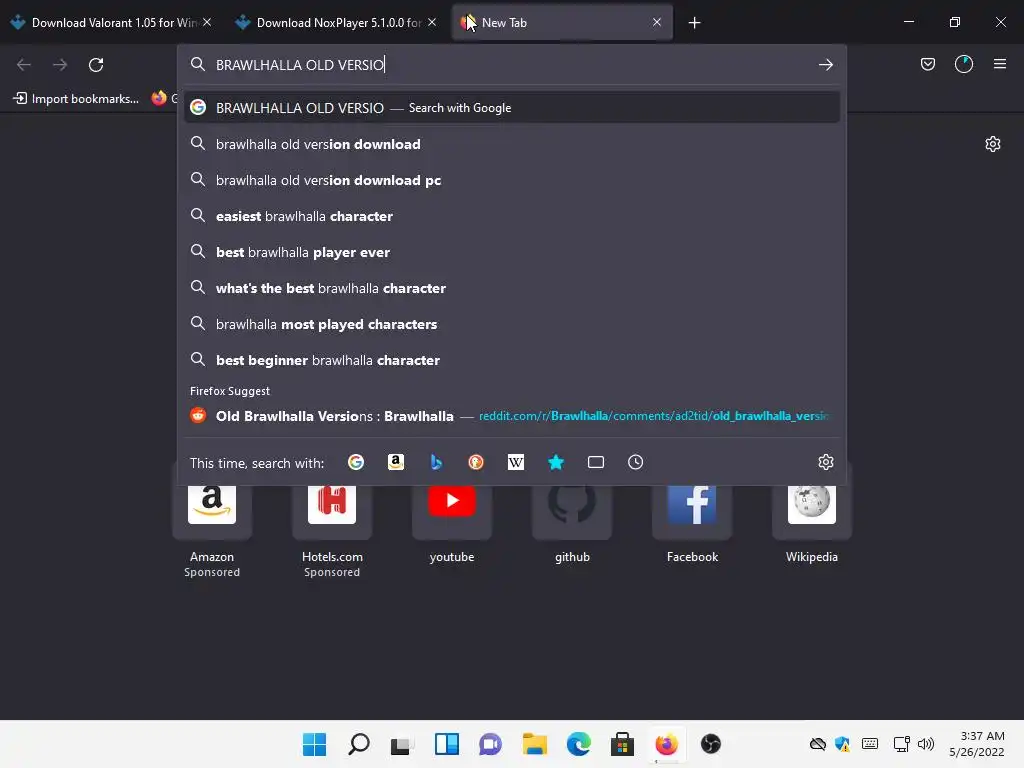The width and height of the screenshot is (1024, 768).
Task: Click the OneDrive cloud tray icon
Action: (818, 744)
